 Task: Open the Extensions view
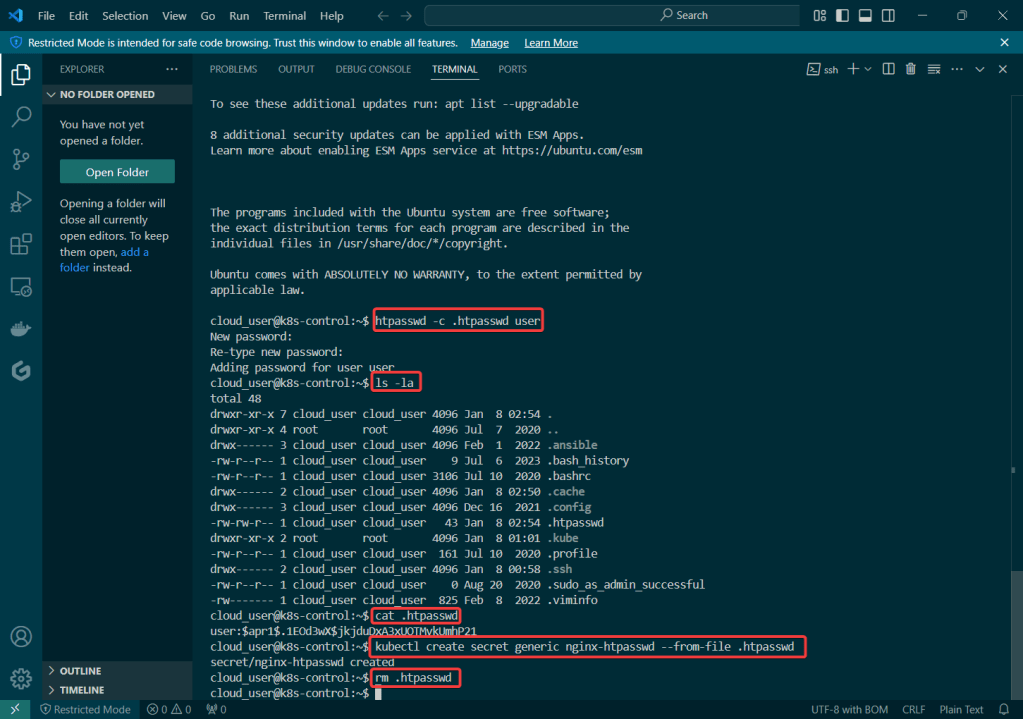click(20, 245)
